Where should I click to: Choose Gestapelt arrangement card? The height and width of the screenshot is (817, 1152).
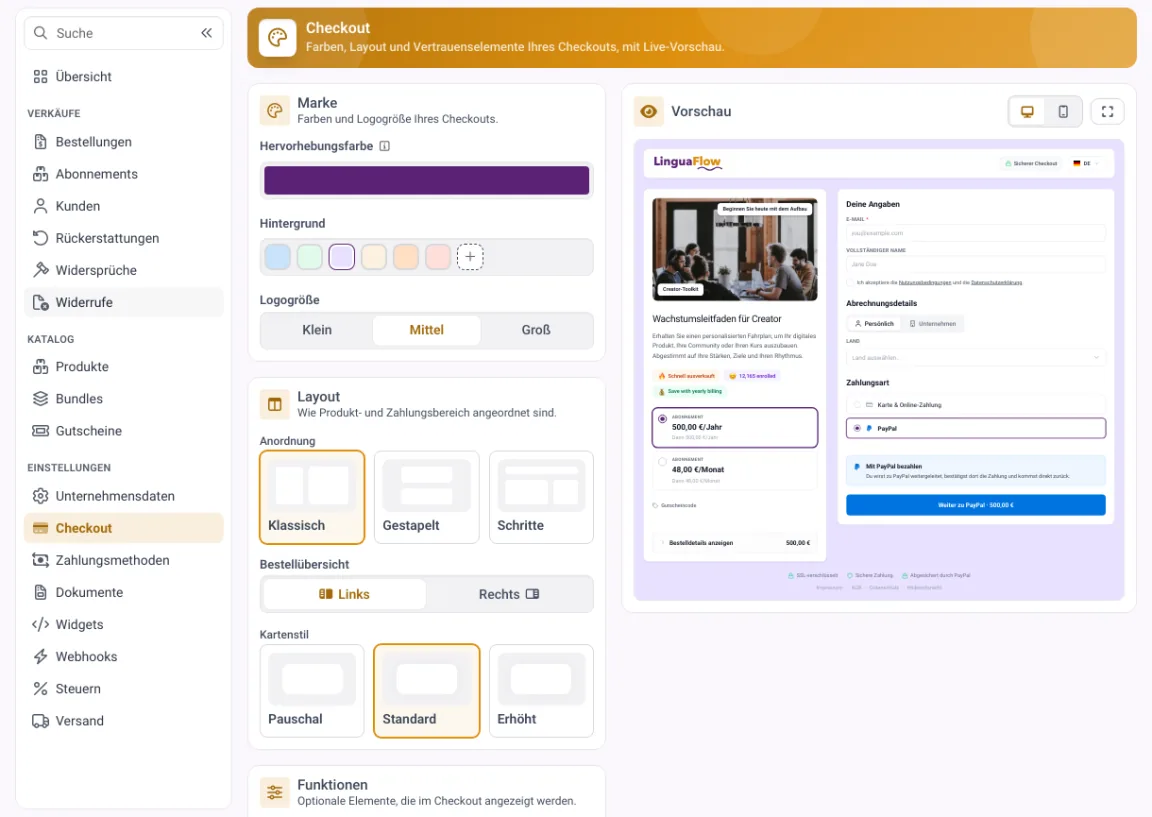[427, 497]
